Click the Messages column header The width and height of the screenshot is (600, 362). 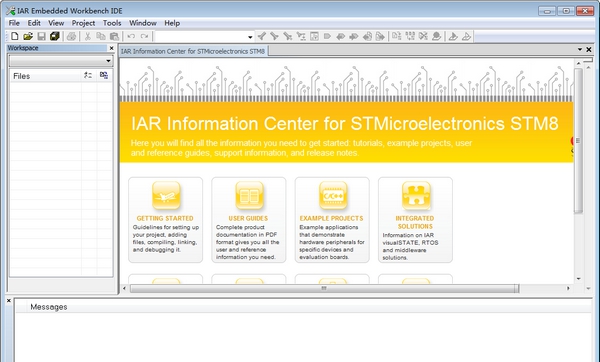pyautogui.click(x=49, y=307)
